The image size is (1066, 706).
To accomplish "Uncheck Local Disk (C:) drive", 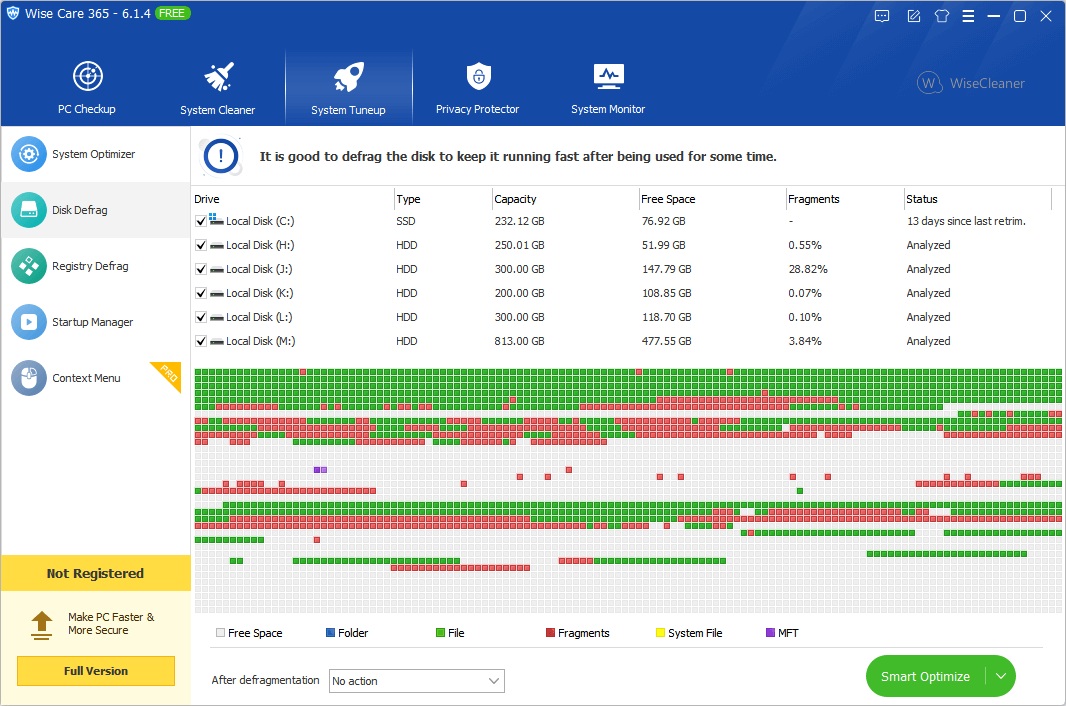I will click(198, 220).
